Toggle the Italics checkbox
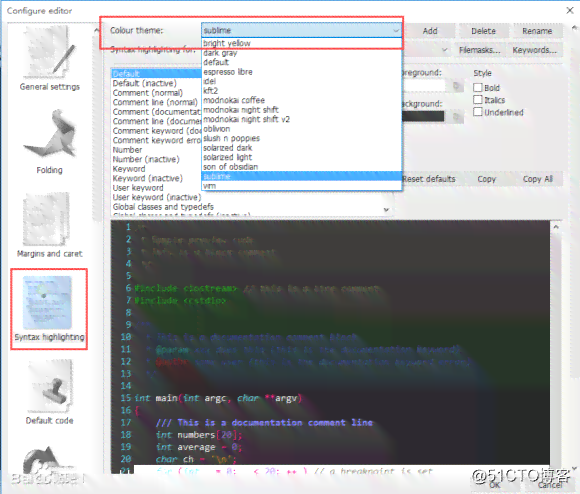 [x=478, y=100]
